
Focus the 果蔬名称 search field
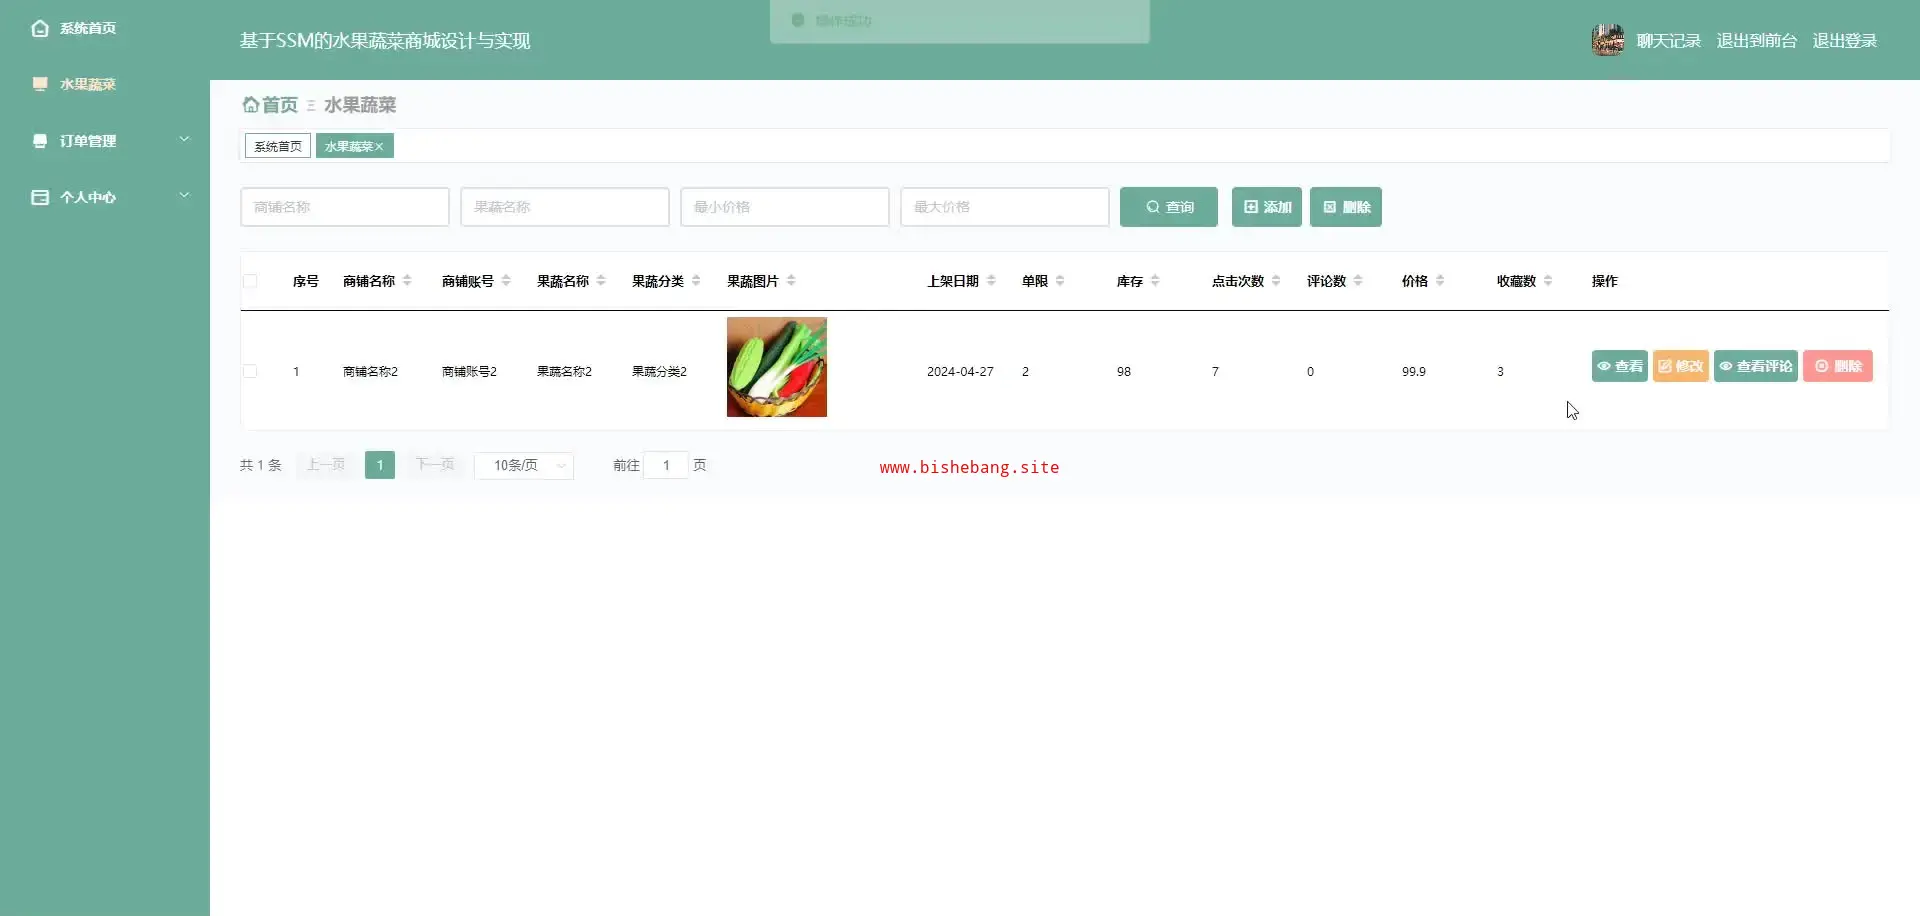click(x=565, y=207)
